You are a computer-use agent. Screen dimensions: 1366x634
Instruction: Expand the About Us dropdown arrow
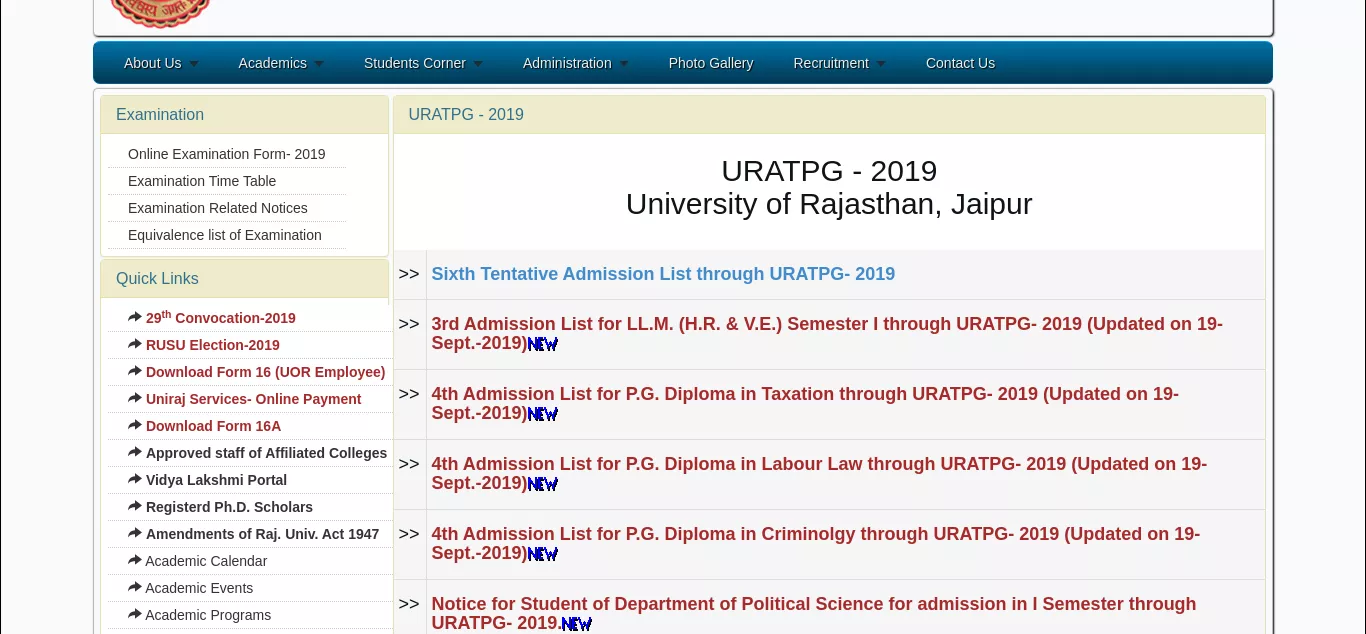(194, 64)
